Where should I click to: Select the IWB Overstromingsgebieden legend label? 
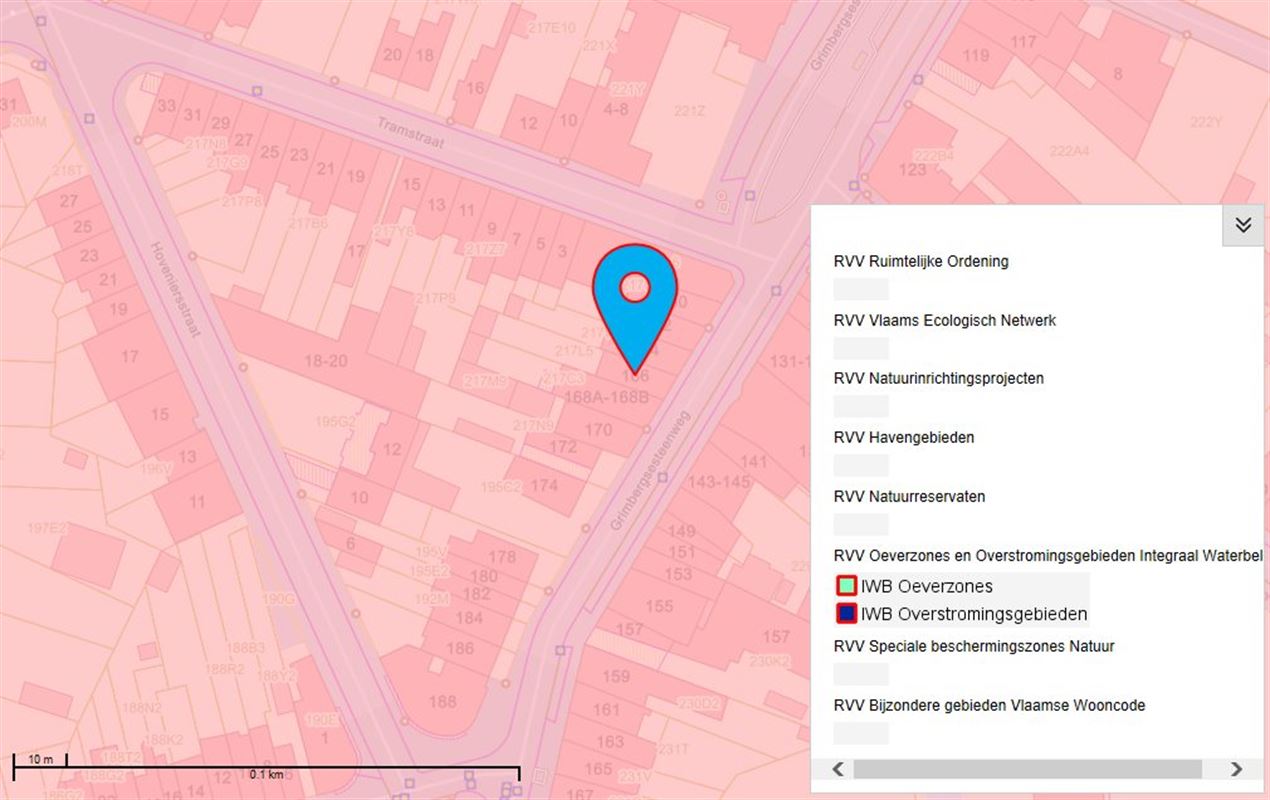point(973,614)
